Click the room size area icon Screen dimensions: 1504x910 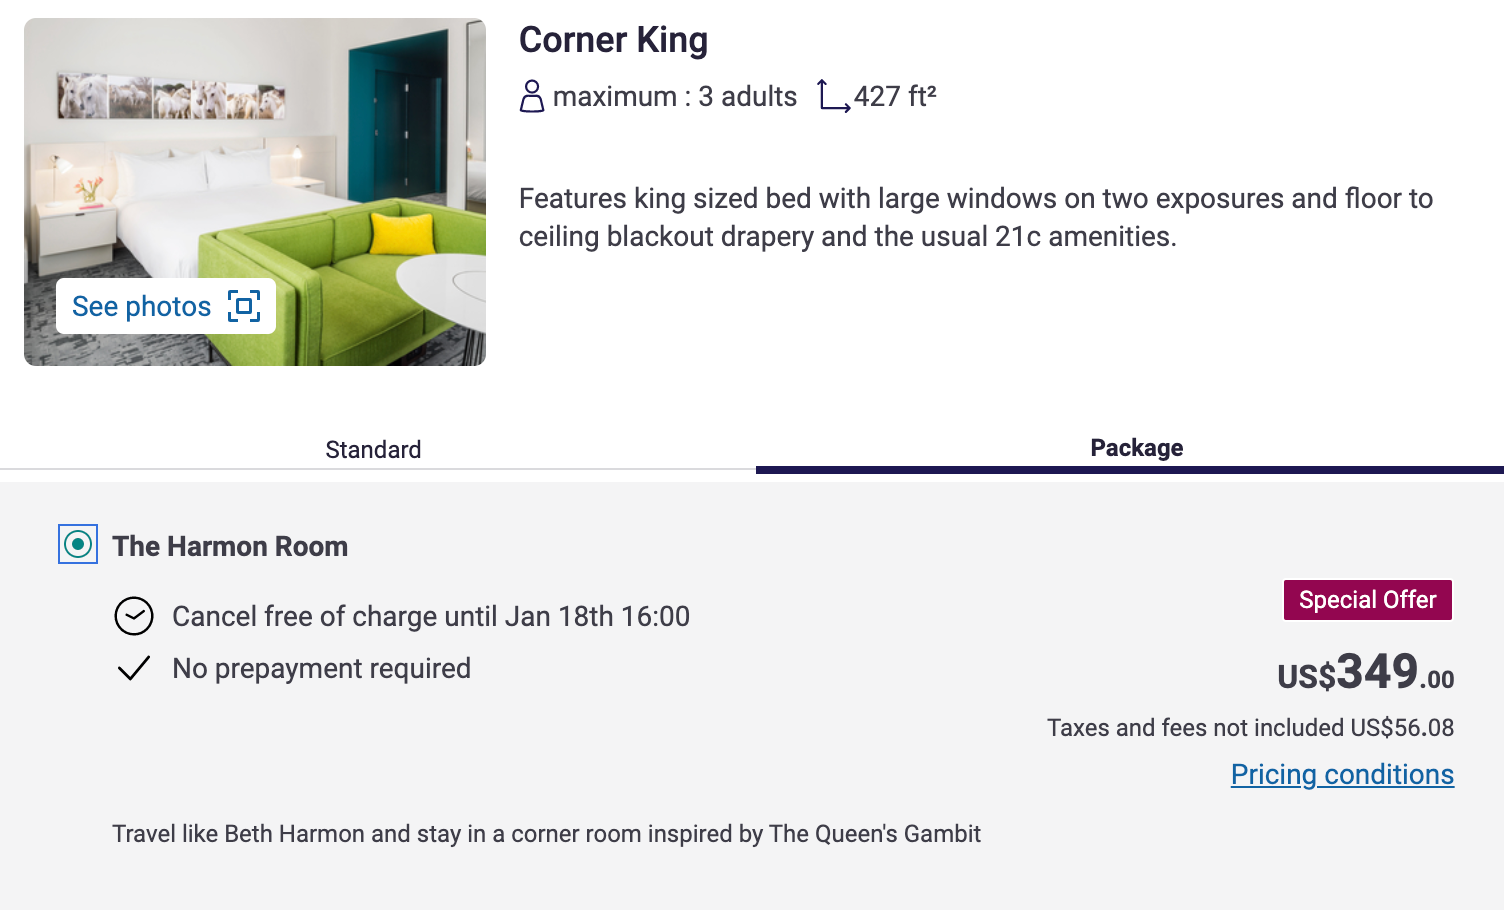point(833,97)
